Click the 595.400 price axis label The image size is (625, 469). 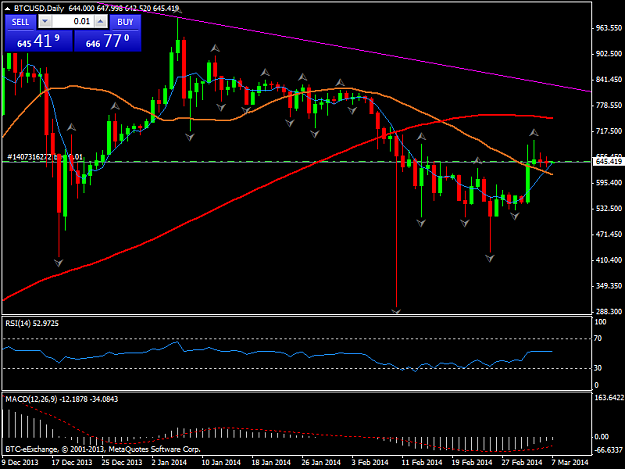pos(609,182)
